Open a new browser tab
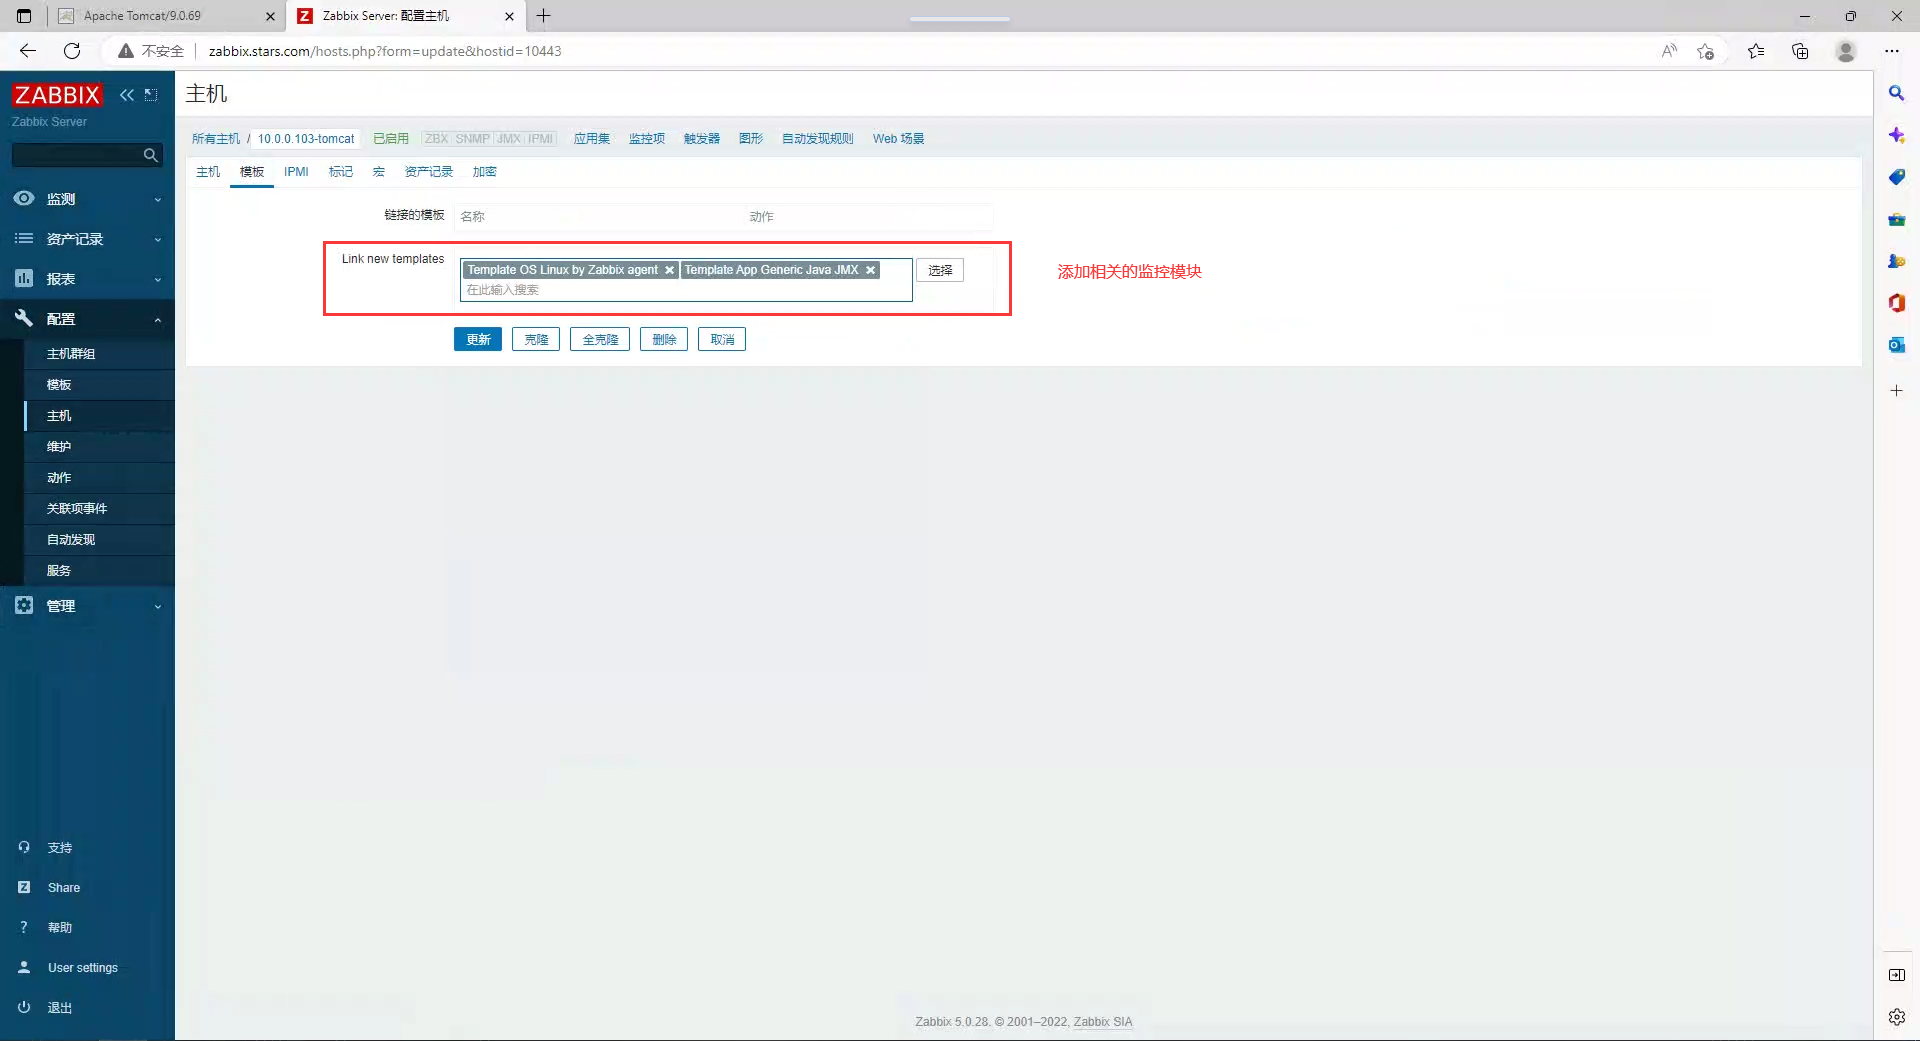1920x1041 pixels. (544, 16)
